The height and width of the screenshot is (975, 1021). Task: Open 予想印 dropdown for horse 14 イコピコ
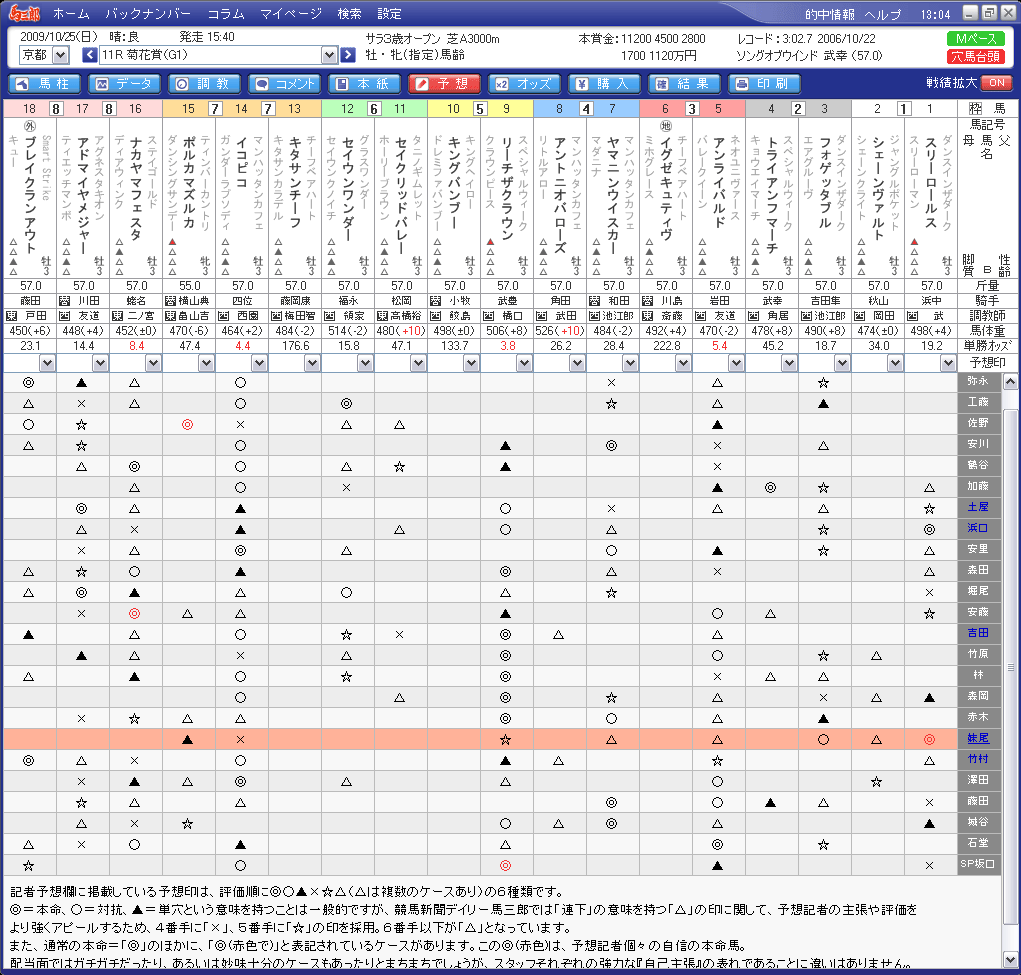pyautogui.click(x=259, y=363)
